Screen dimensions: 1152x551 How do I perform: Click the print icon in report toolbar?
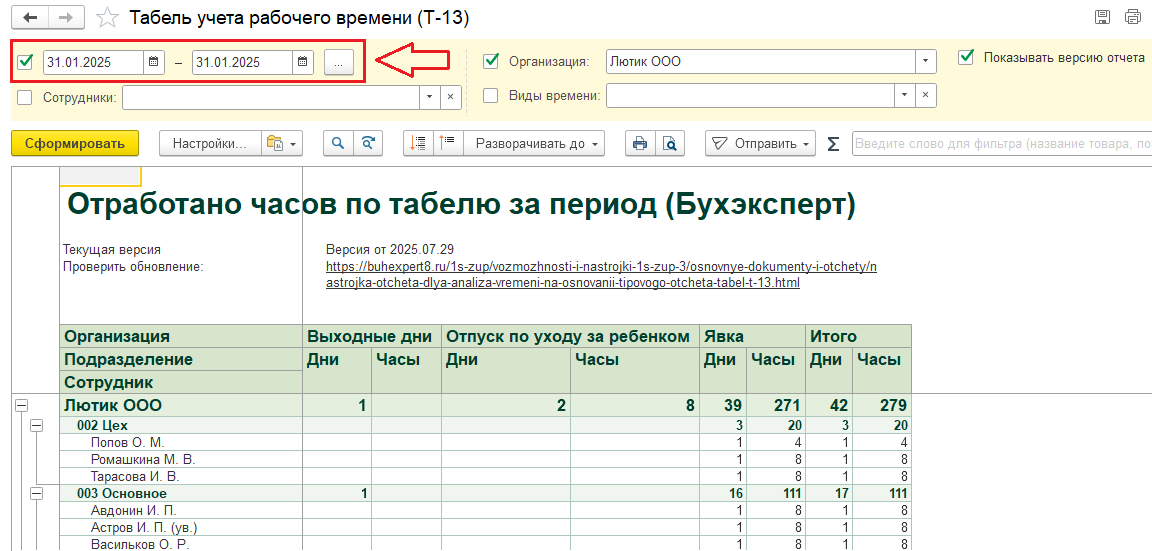pos(639,143)
